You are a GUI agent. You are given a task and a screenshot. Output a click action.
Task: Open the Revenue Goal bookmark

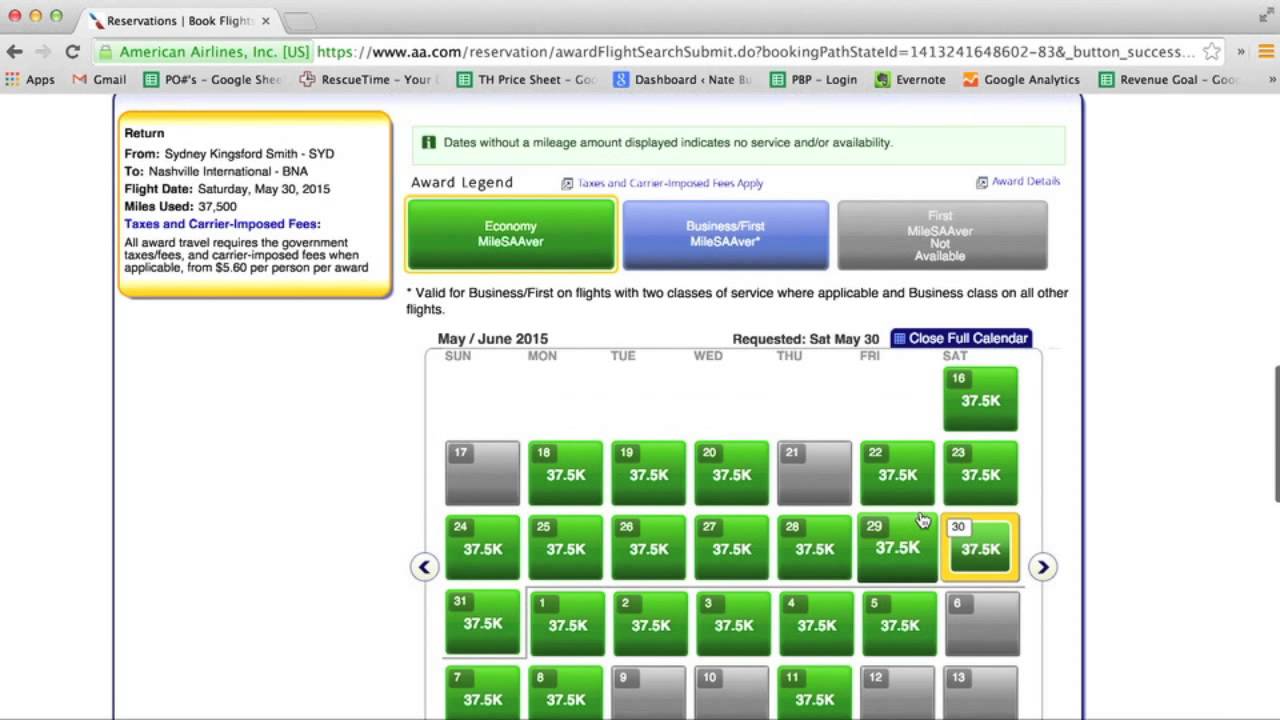pyautogui.click(x=1168, y=80)
